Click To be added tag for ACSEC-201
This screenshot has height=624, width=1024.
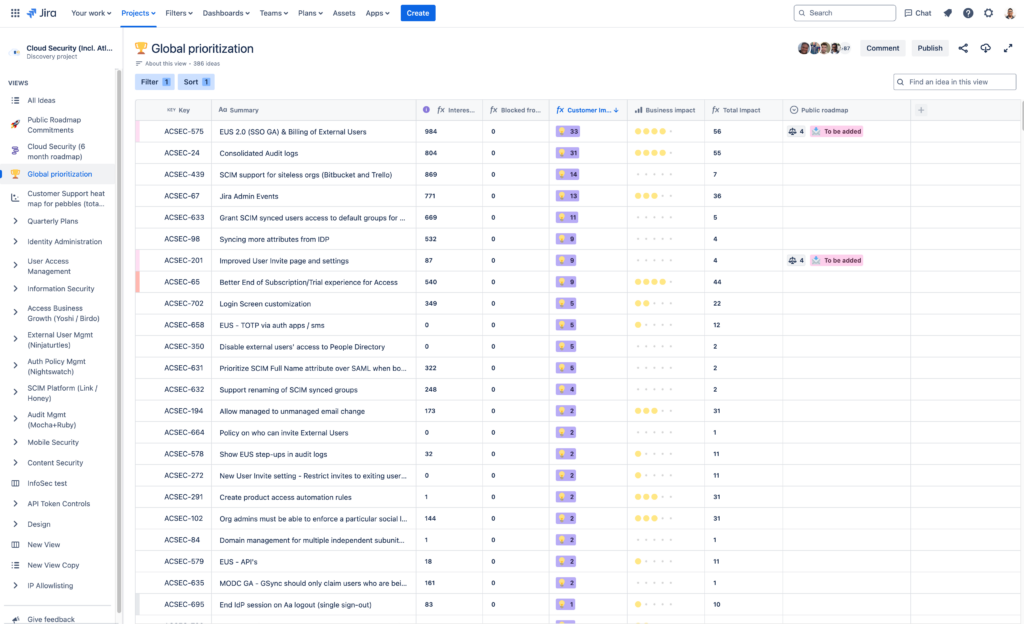[837, 260]
